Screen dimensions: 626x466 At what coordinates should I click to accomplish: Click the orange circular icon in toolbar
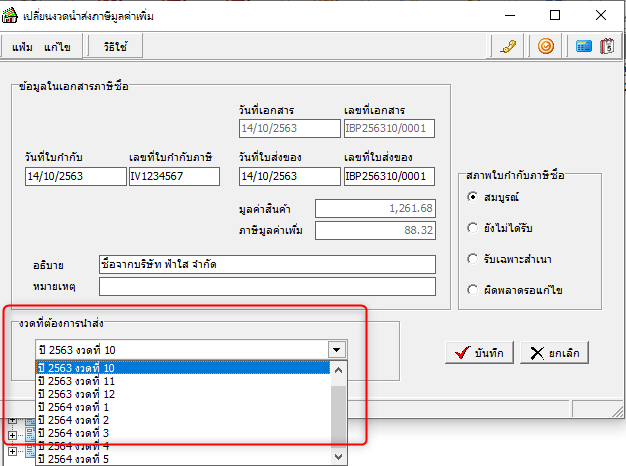click(x=546, y=46)
